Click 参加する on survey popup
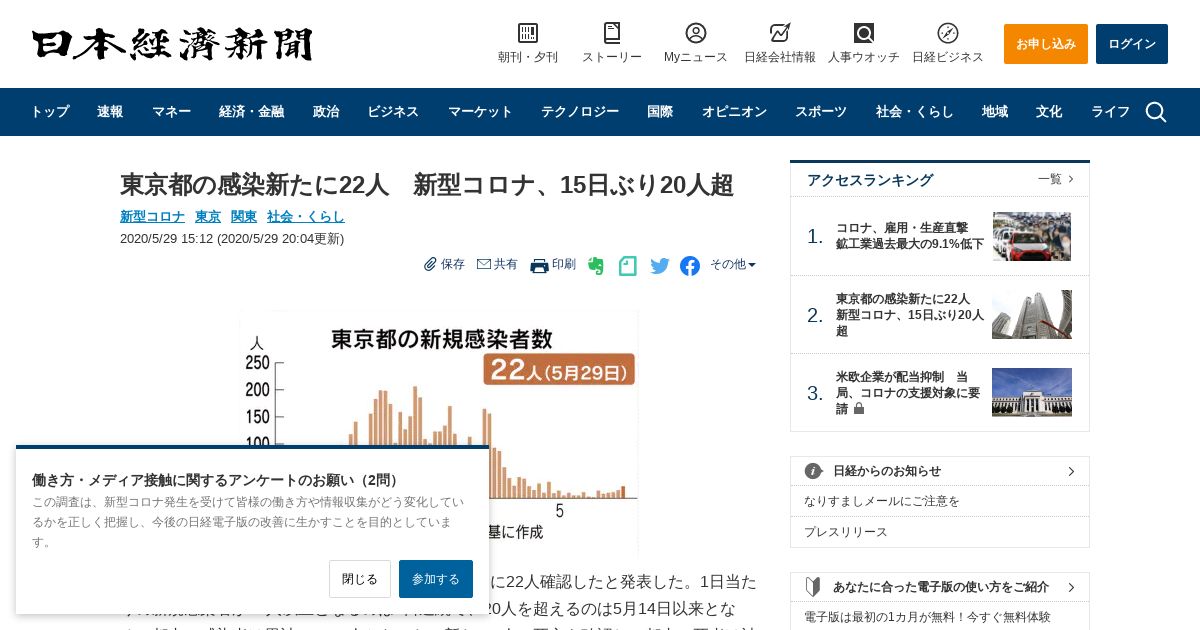 click(436, 579)
